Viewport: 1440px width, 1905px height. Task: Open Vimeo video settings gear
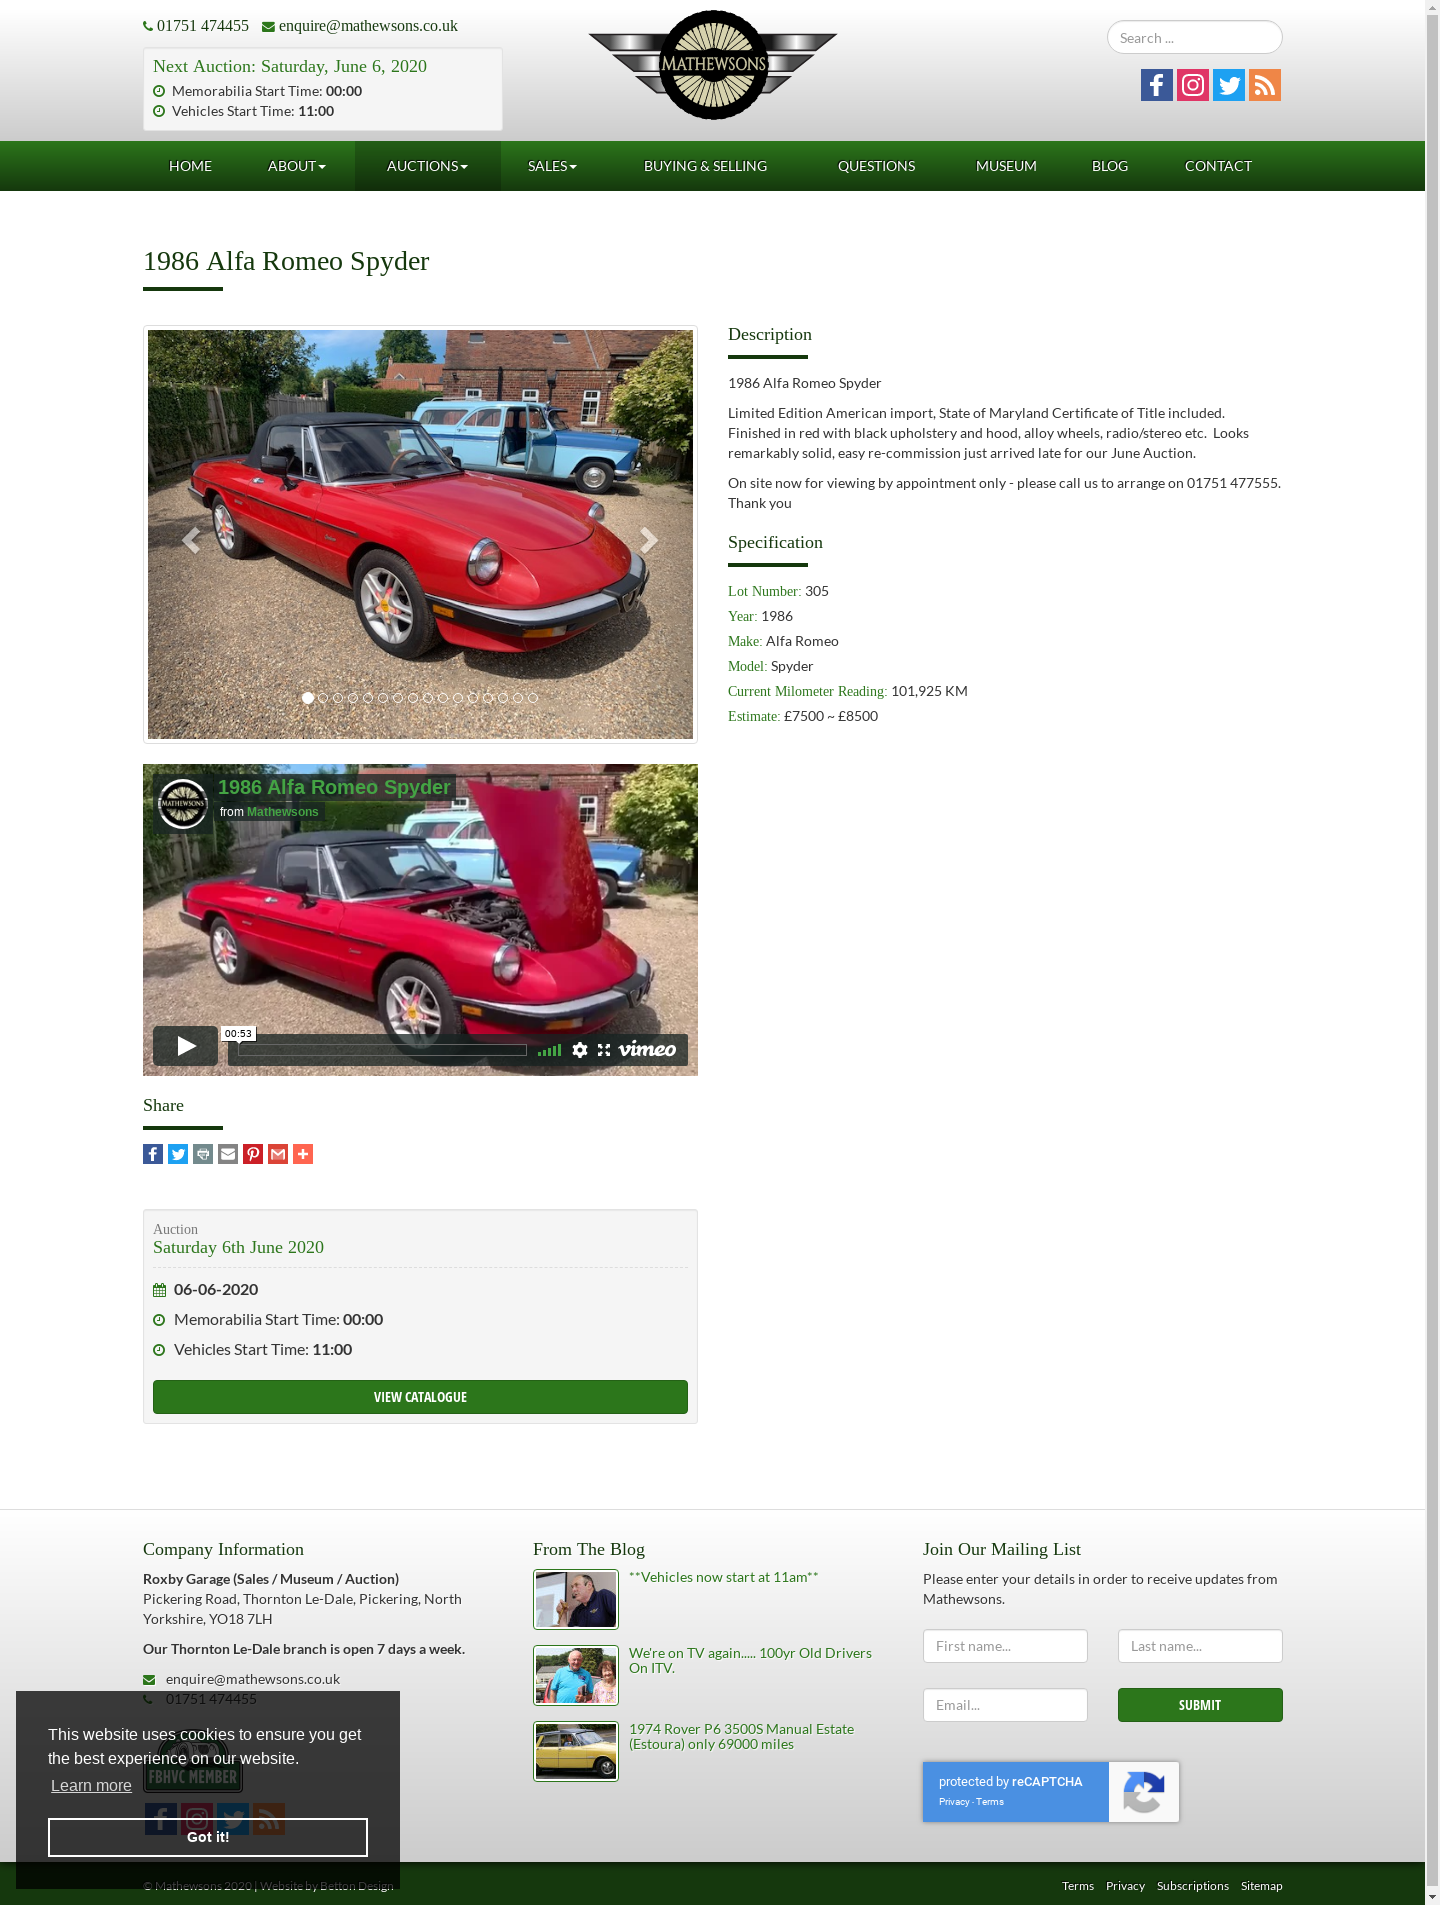(x=580, y=1050)
